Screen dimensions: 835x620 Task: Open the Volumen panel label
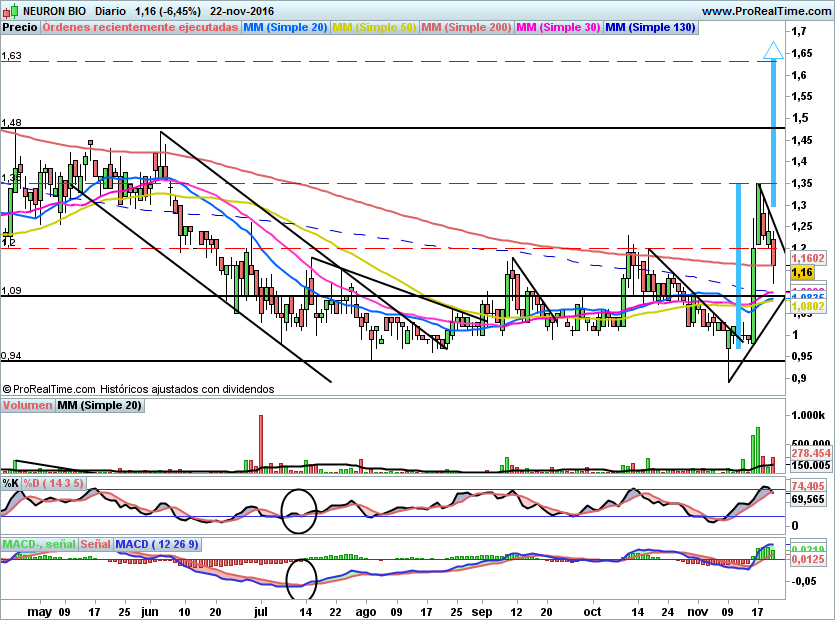coord(27,405)
